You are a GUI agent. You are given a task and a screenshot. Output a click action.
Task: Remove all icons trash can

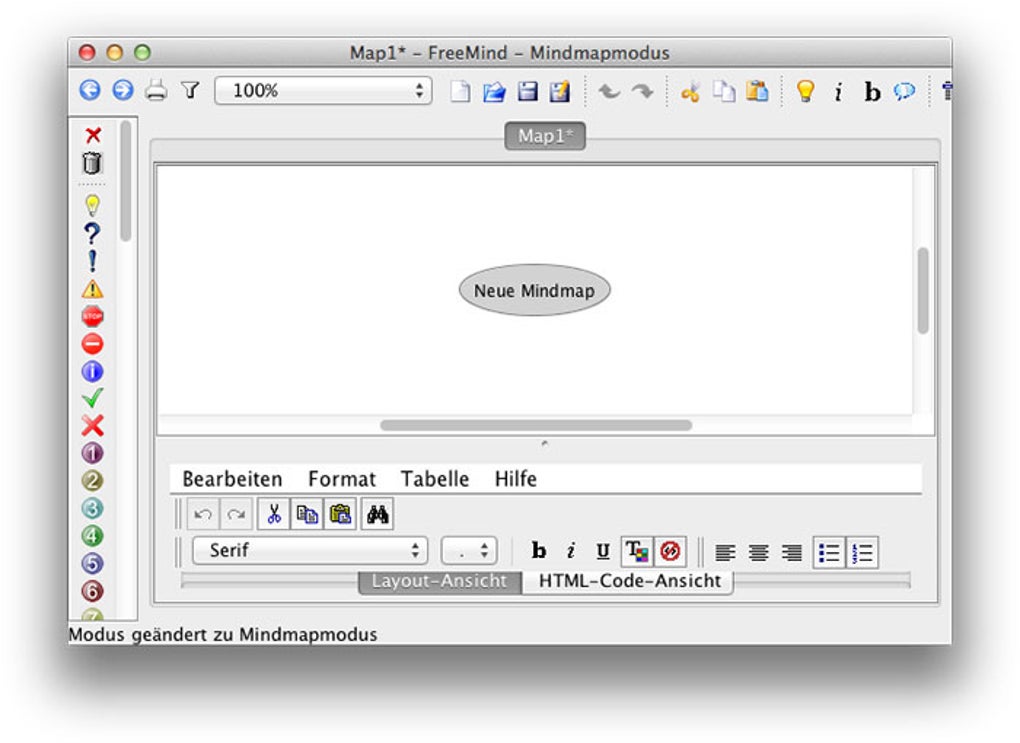point(92,163)
